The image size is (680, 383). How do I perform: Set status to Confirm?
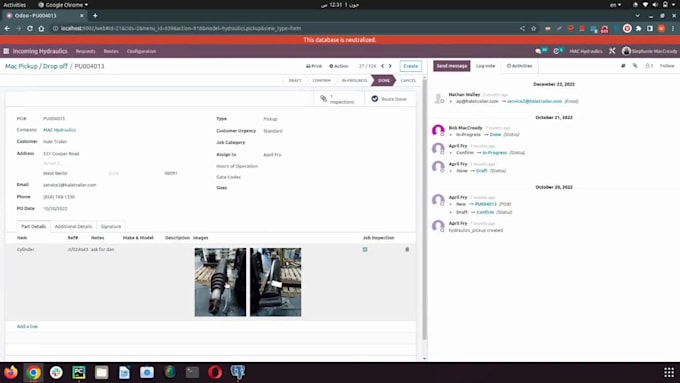(321, 81)
